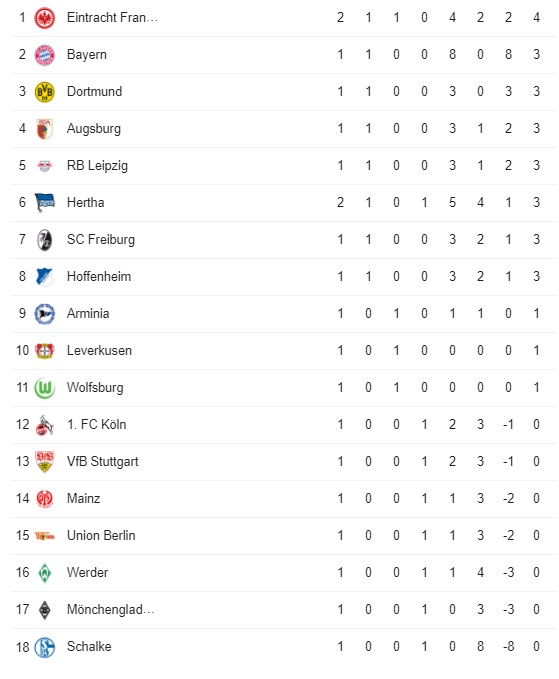
Task: Select the 1. FC Köln team name
Action: coord(97,424)
